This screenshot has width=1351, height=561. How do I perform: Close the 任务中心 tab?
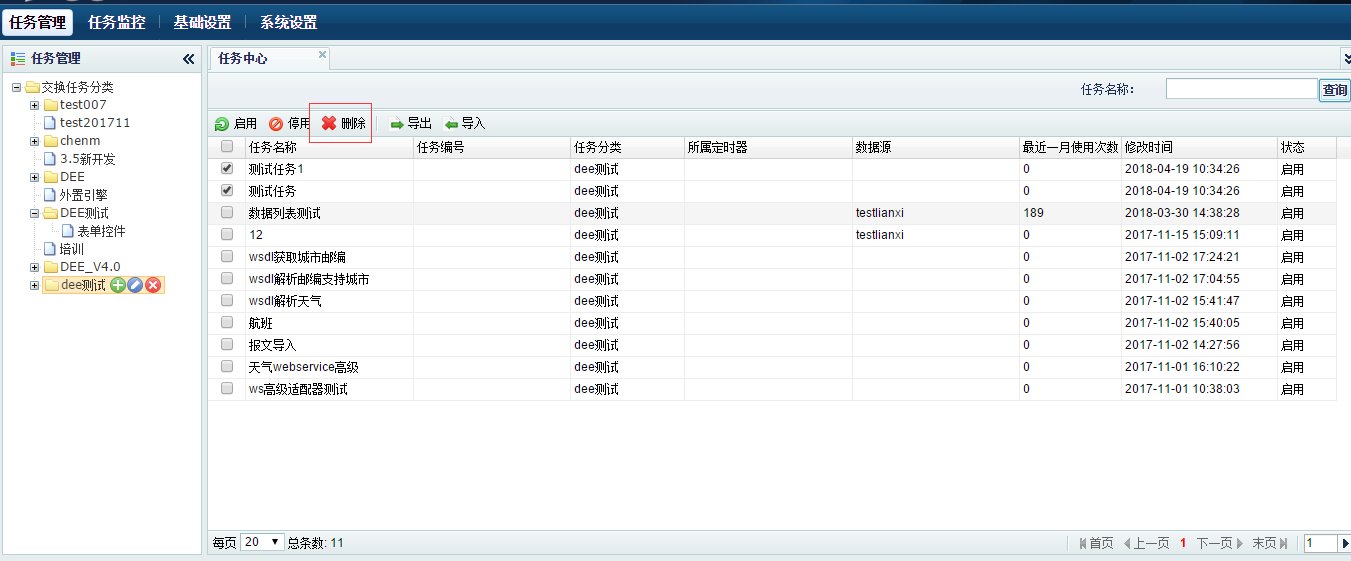[x=322, y=55]
